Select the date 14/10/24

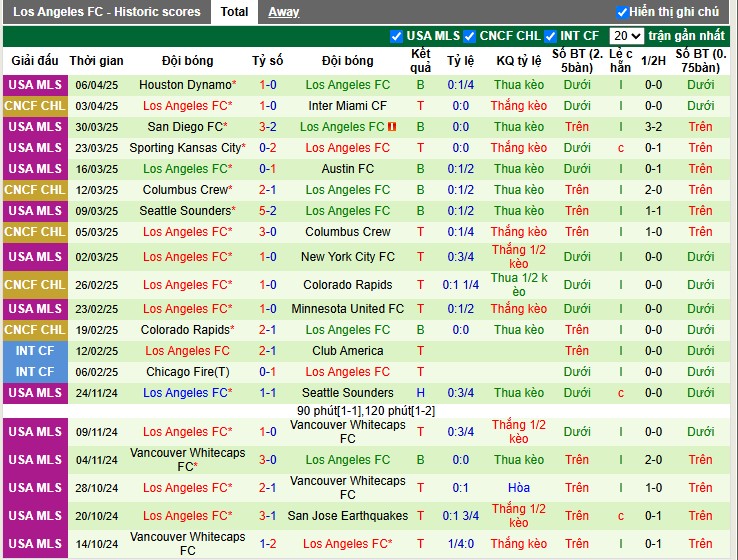coord(96,544)
